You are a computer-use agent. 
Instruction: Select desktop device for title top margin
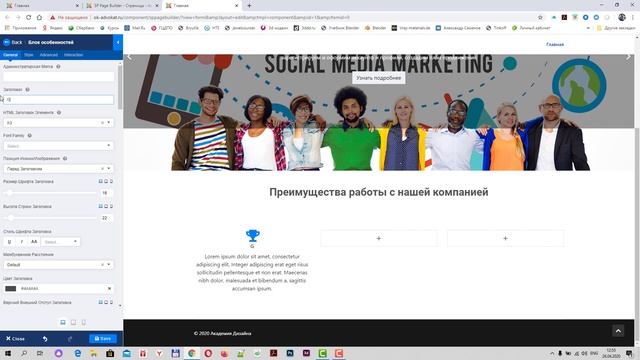tap(100, 302)
